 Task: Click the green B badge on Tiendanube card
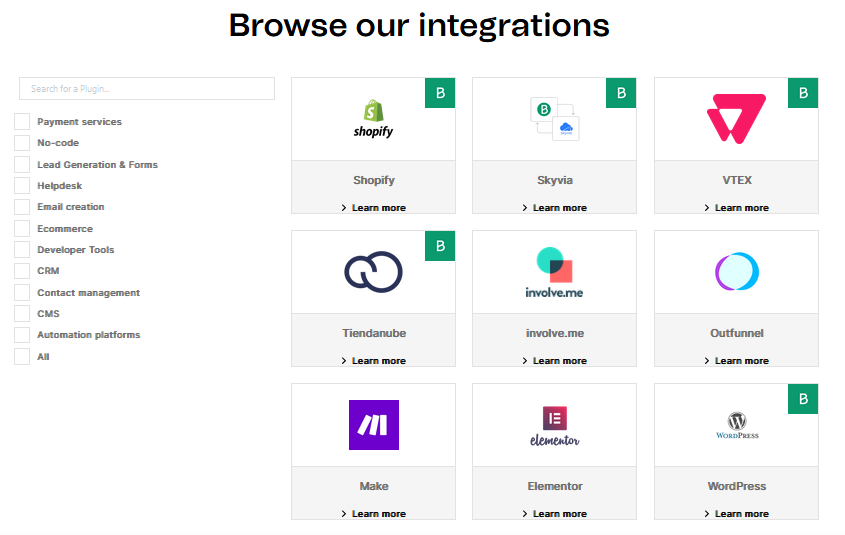point(440,246)
